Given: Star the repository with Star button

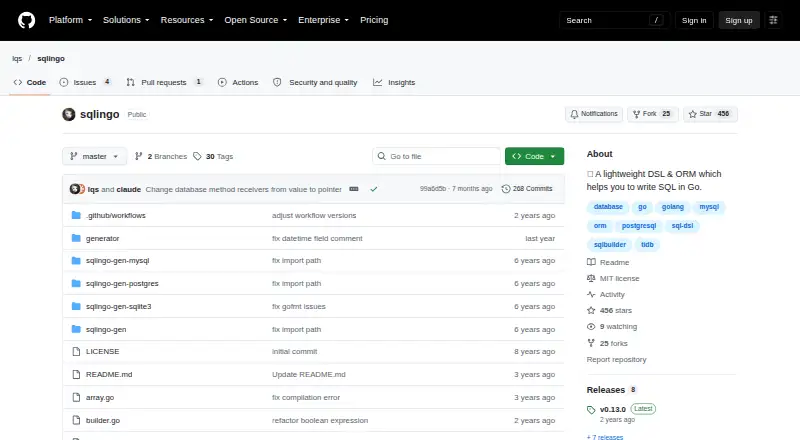Looking at the screenshot, I should coord(710,114).
